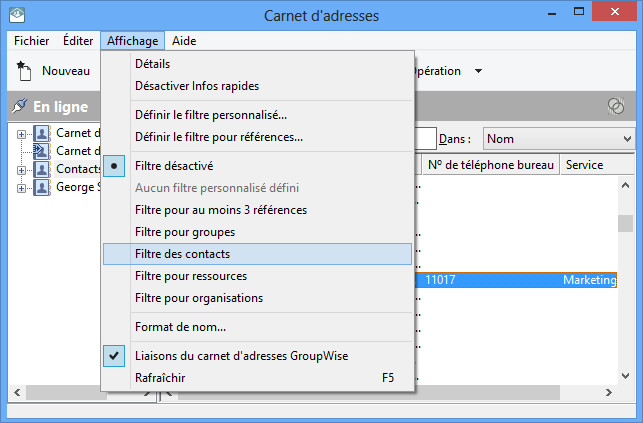The height and width of the screenshot is (423, 643).
Task: Maximize the Carnet d'adresses window
Action: [x=579, y=11]
